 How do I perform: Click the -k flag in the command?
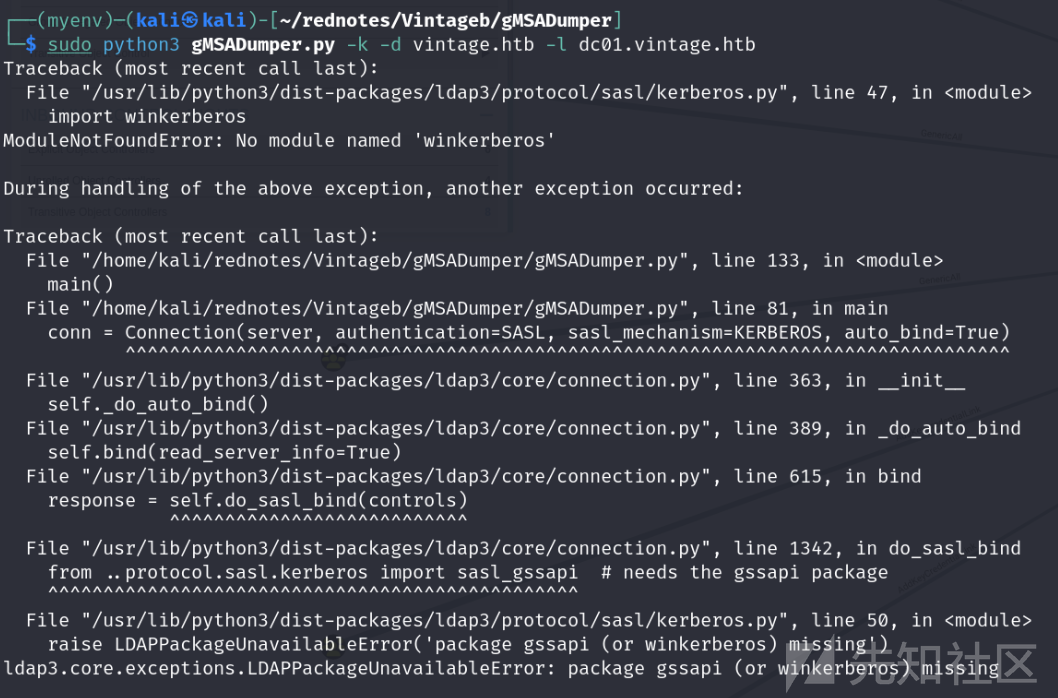(357, 45)
